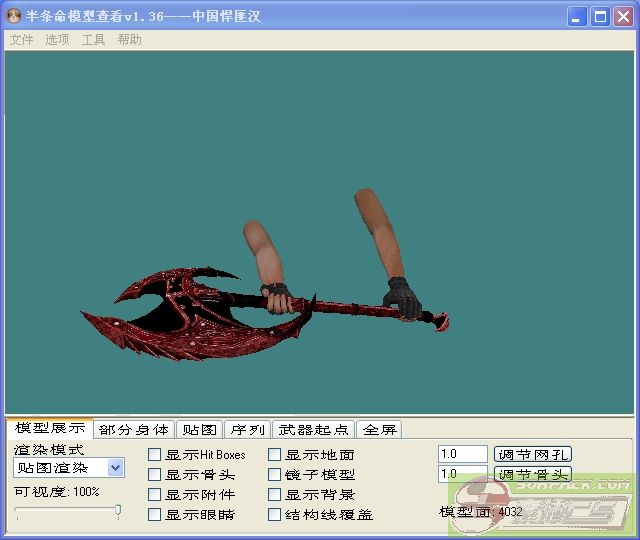Click the 调节网孔 button
640x540 pixels.
pyautogui.click(x=533, y=455)
